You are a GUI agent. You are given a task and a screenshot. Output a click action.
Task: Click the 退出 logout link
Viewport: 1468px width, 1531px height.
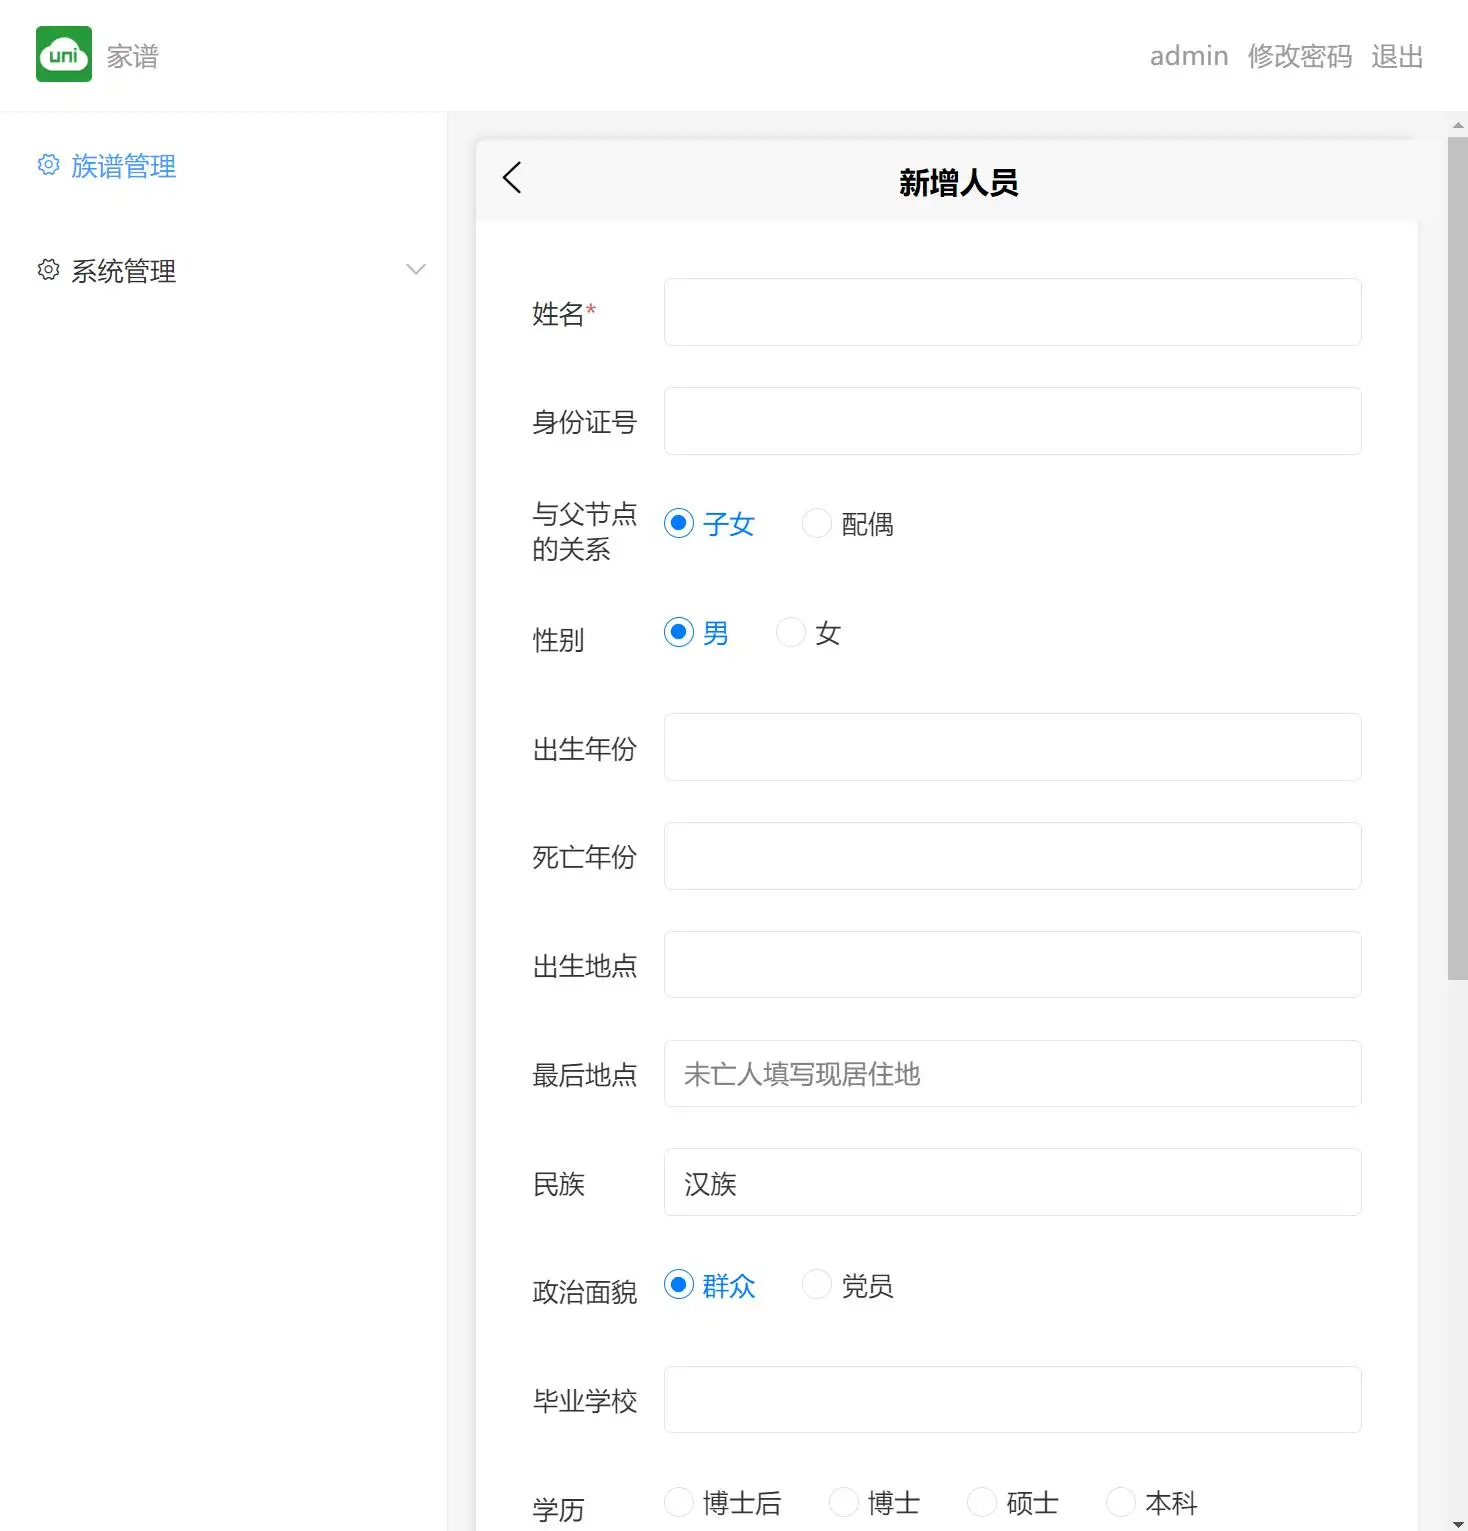[1397, 56]
